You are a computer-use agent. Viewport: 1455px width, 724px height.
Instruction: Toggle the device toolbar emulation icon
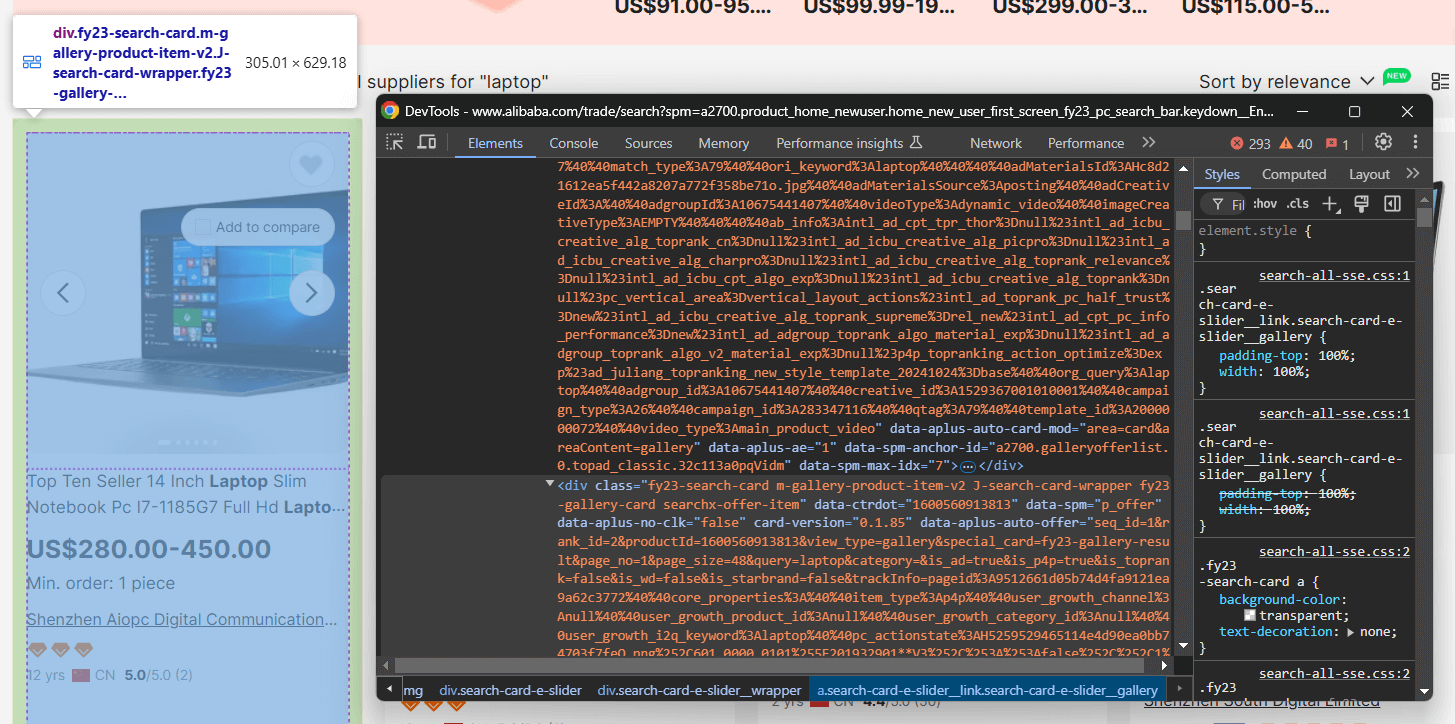coord(426,142)
